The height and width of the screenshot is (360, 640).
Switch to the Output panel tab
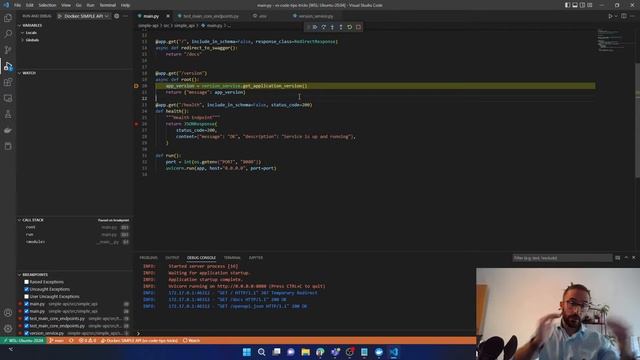(172, 258)
